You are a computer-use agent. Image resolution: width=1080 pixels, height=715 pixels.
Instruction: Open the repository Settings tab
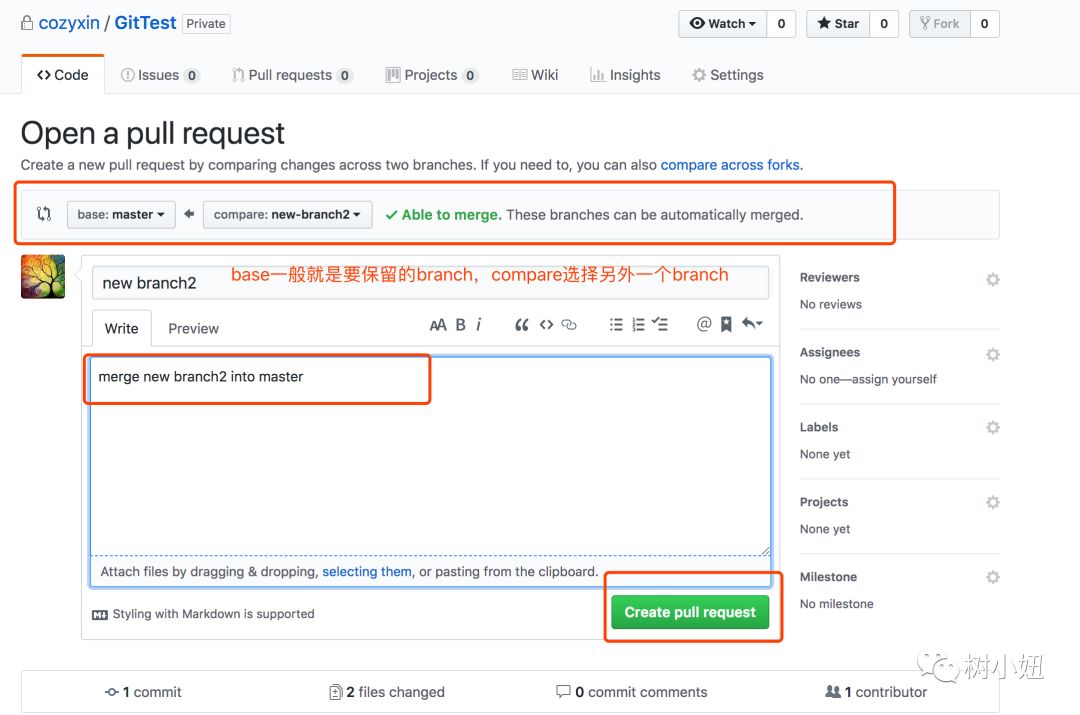[x=728, y=75]
